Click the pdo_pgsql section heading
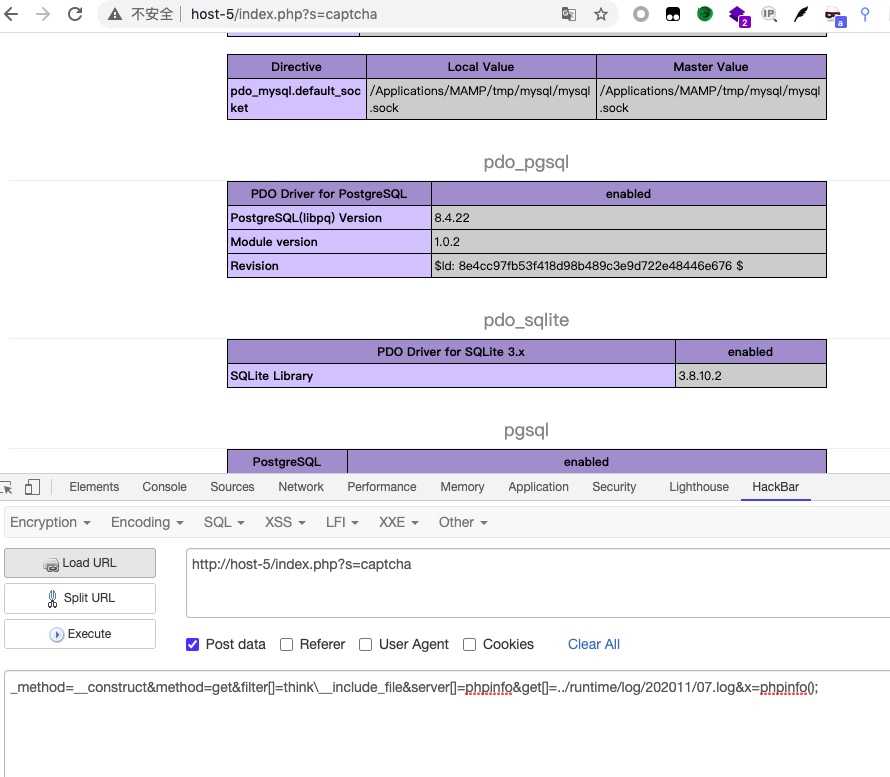Screen dimensions: 890x777 point(526,162)
